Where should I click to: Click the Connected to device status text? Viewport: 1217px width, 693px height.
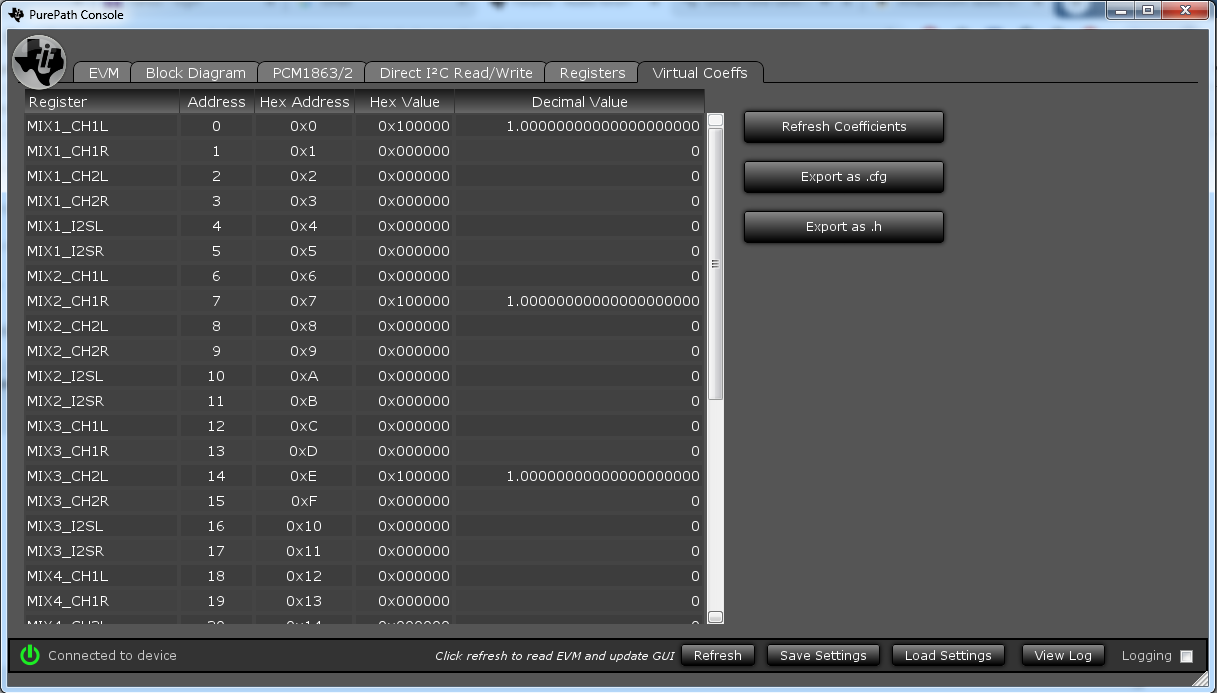click(112, 656)
